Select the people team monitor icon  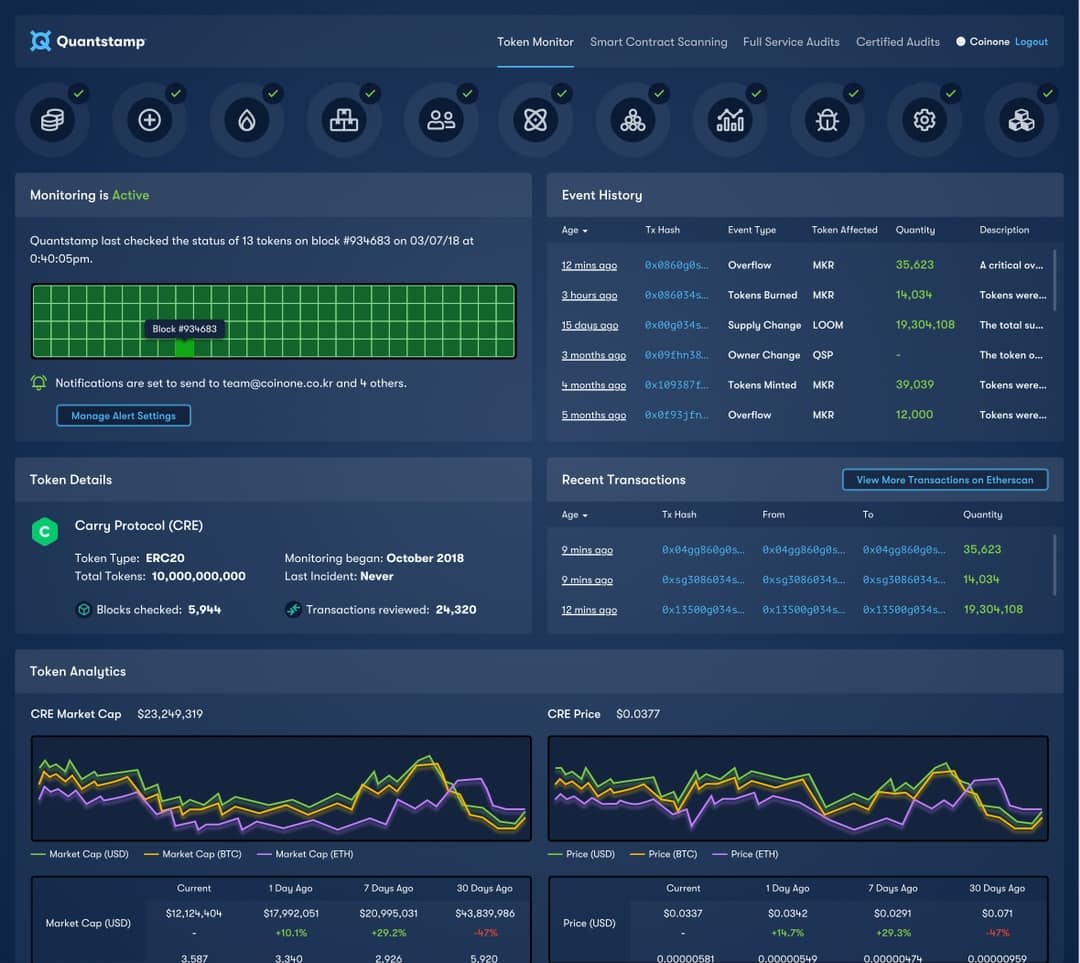click(440, 119)
